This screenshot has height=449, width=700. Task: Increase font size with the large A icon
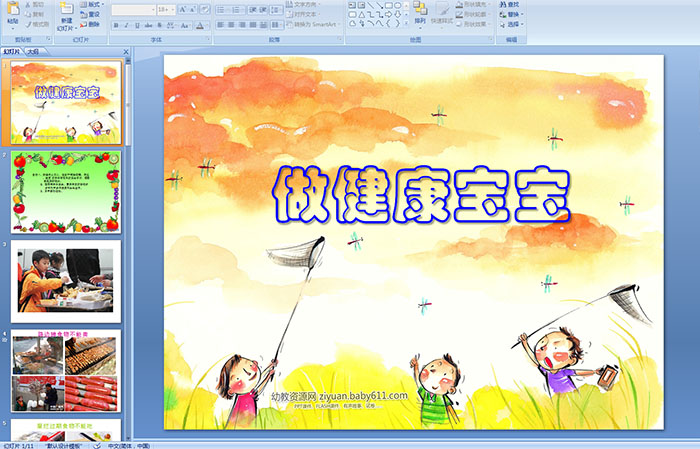click(183, 9)
